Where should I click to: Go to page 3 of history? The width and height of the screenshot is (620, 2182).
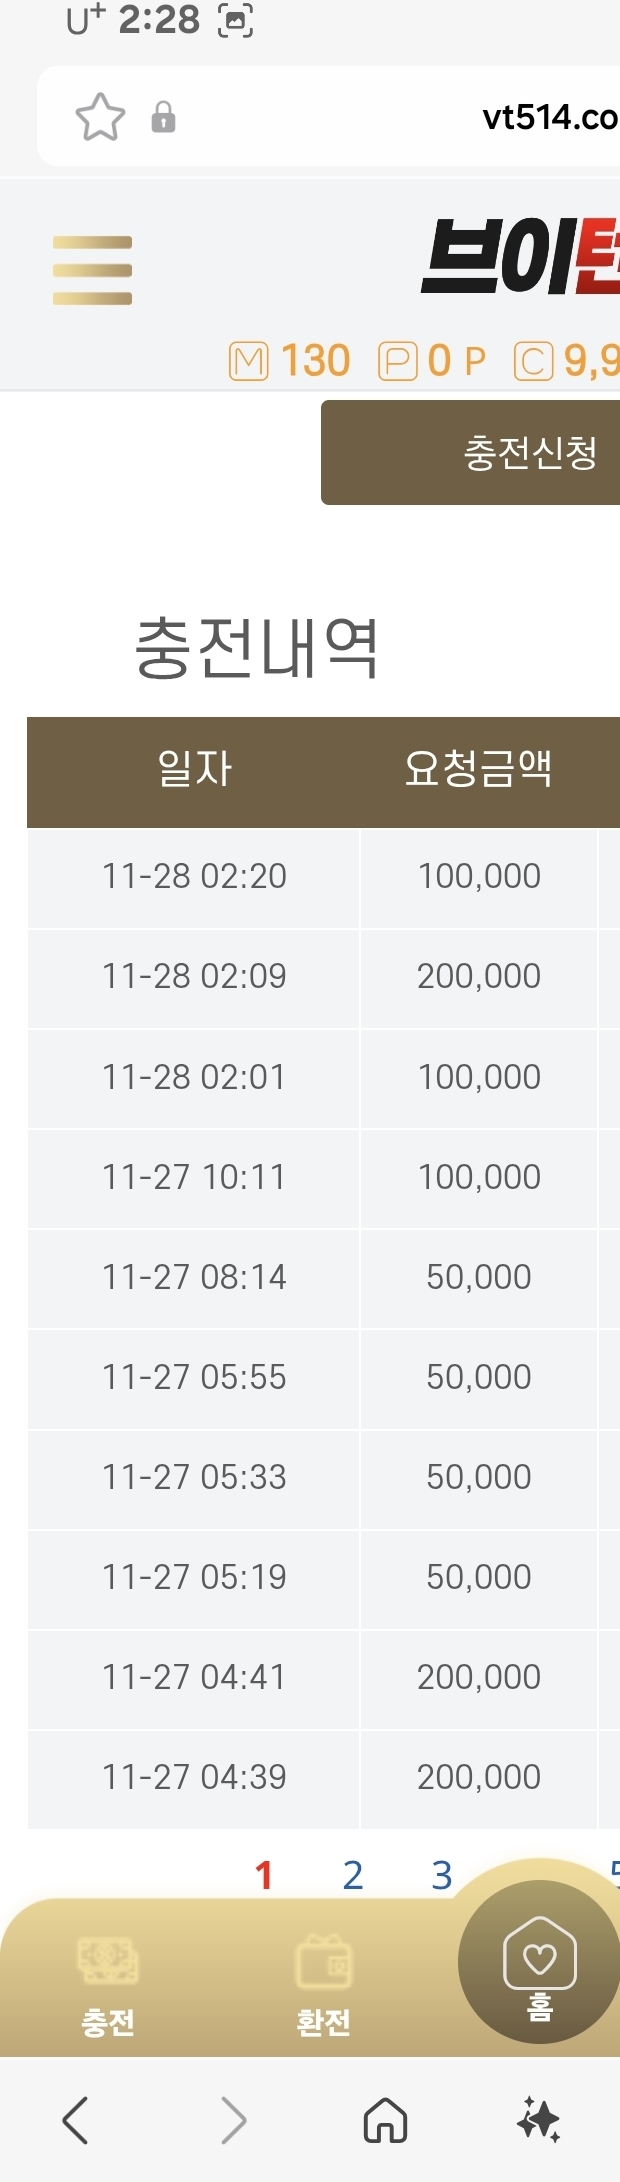pos(442,1875)
